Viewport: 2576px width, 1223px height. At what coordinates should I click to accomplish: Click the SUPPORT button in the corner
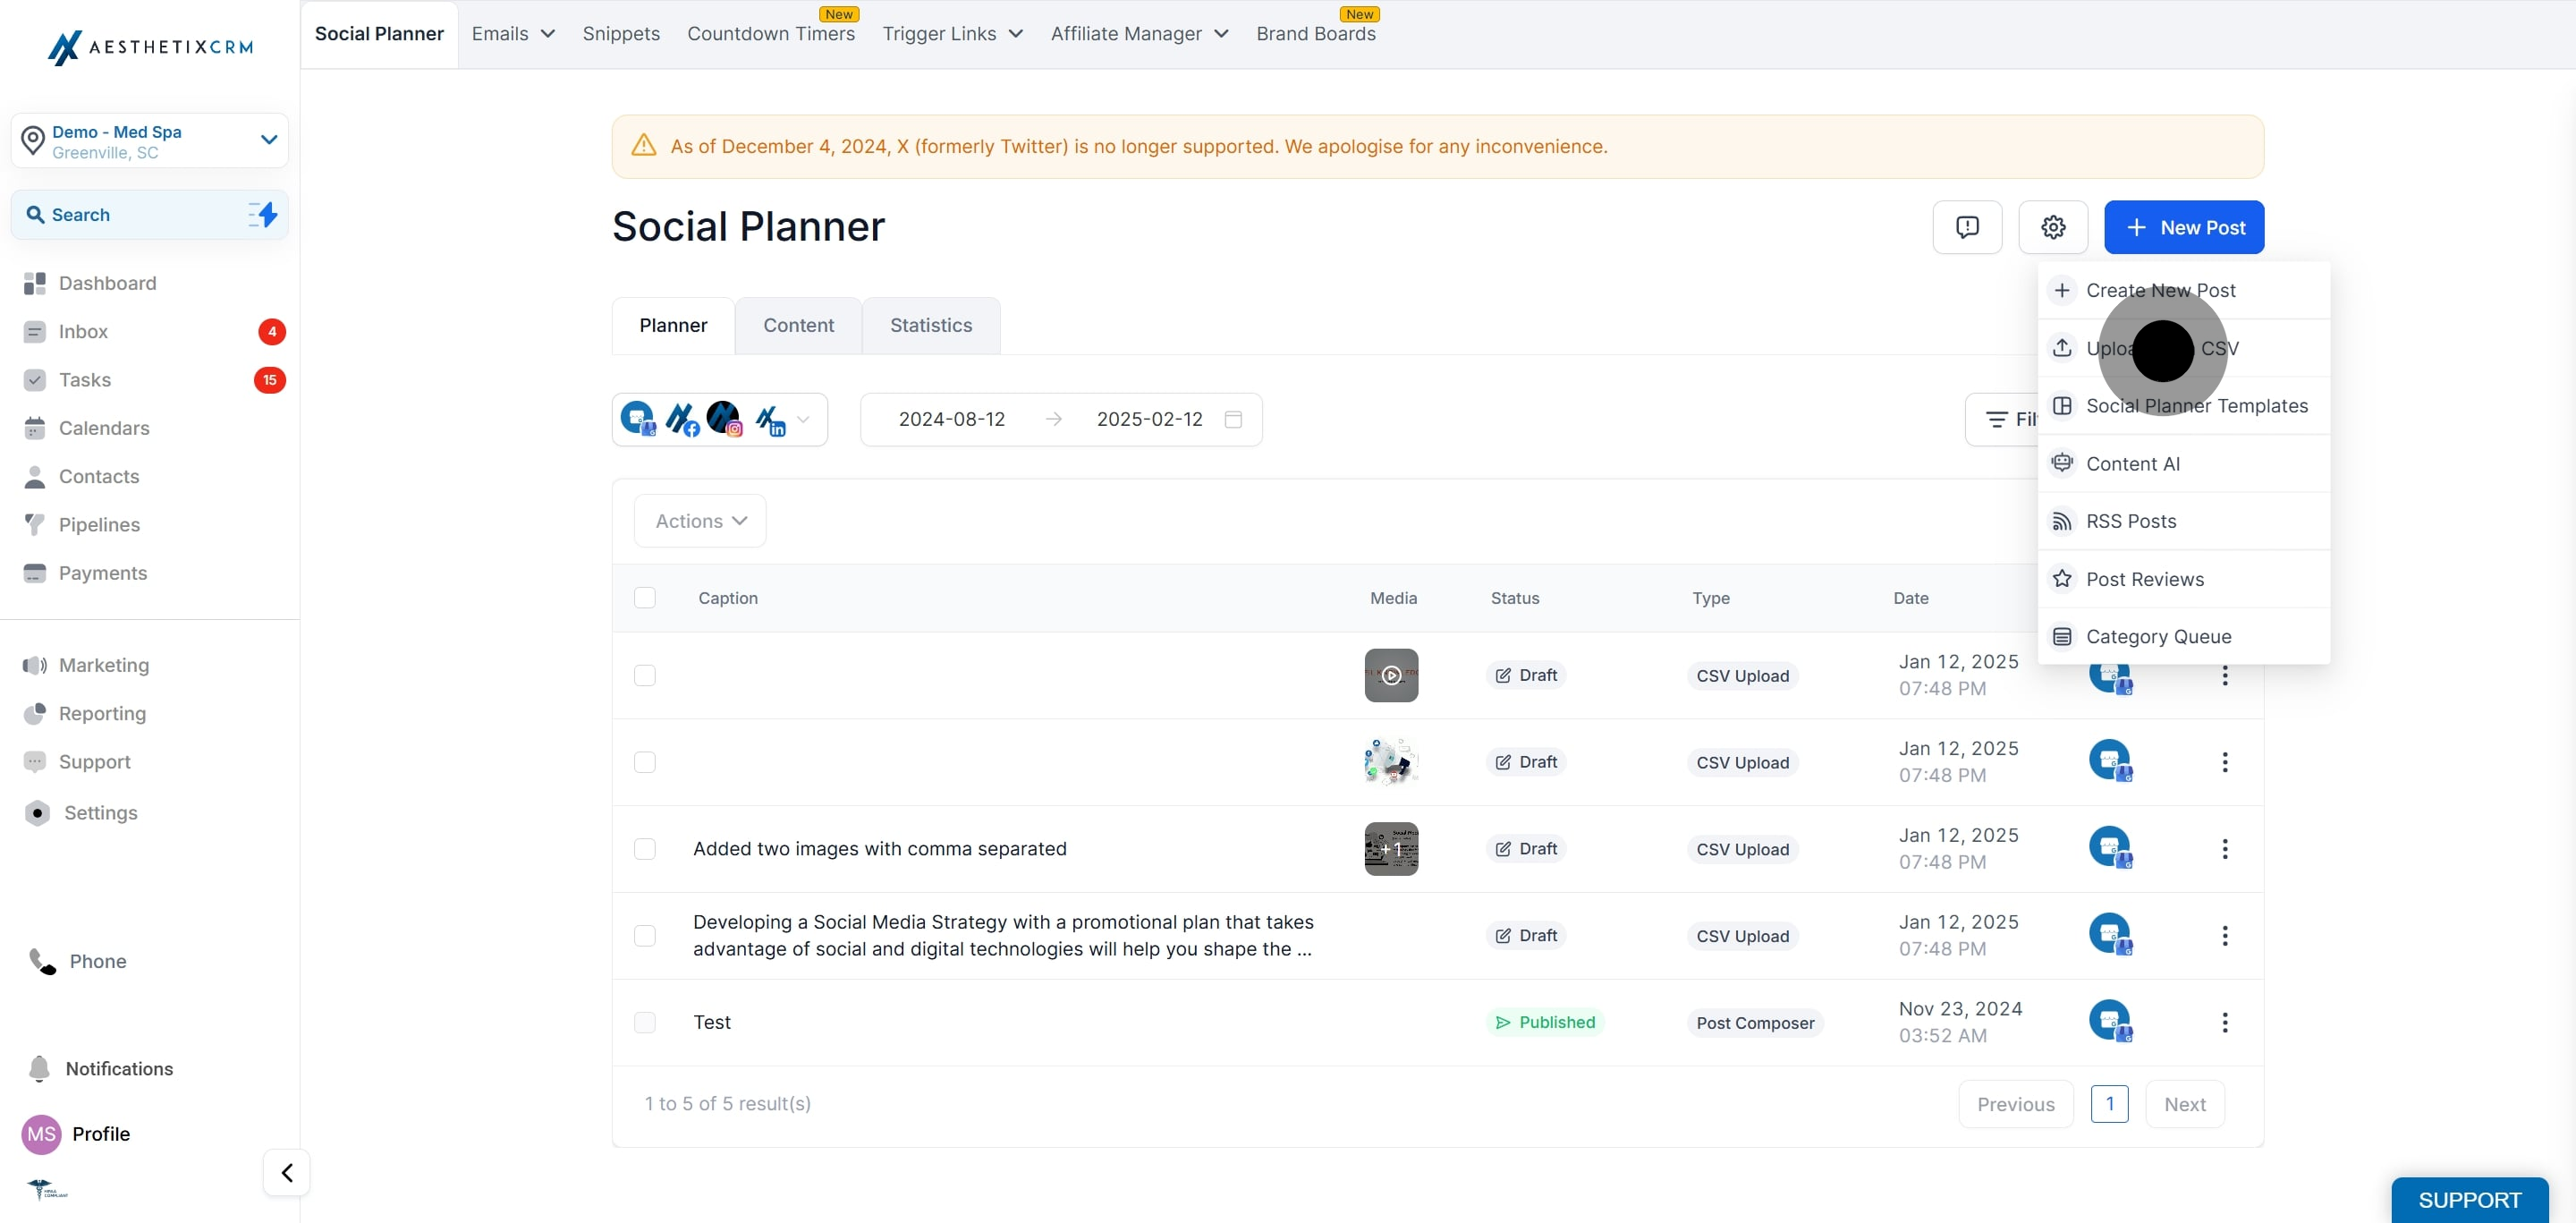pos(2469,1199)
